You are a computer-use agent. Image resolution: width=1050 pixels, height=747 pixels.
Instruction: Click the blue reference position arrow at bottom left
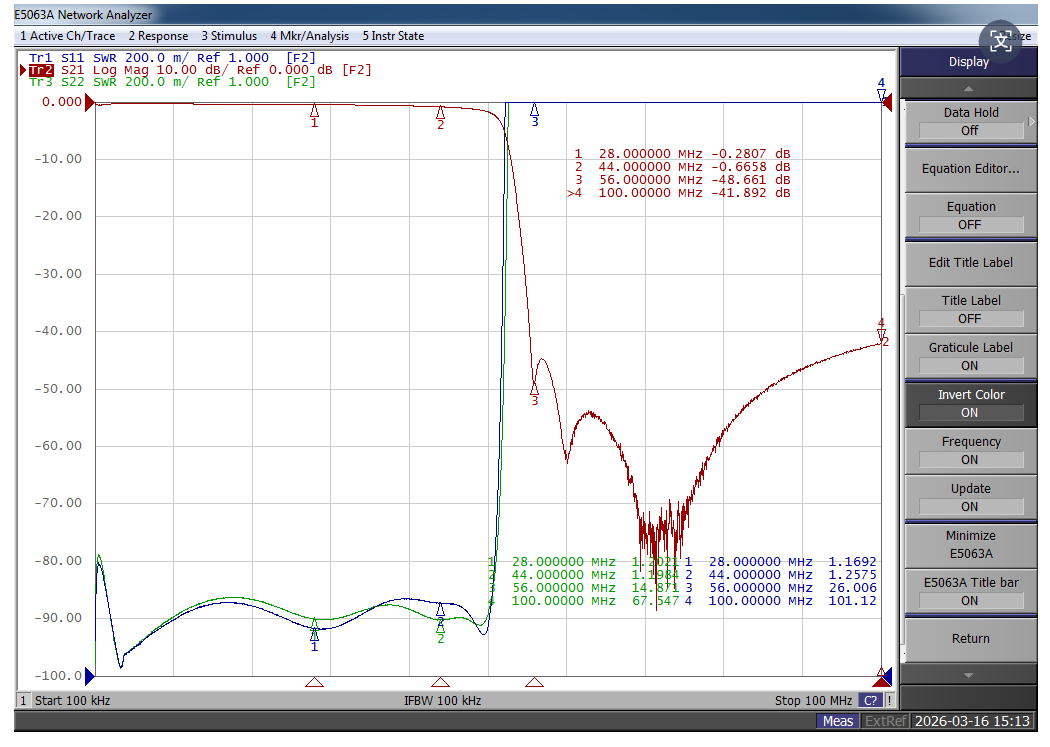point(89,675)
